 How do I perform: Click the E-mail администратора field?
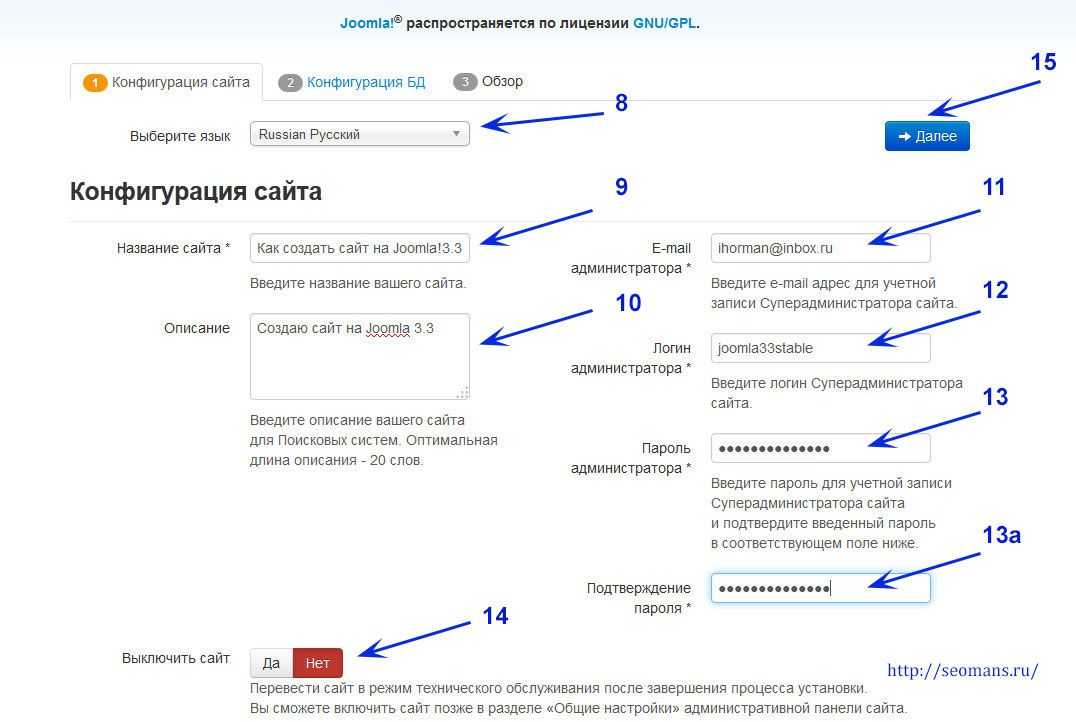820,248
